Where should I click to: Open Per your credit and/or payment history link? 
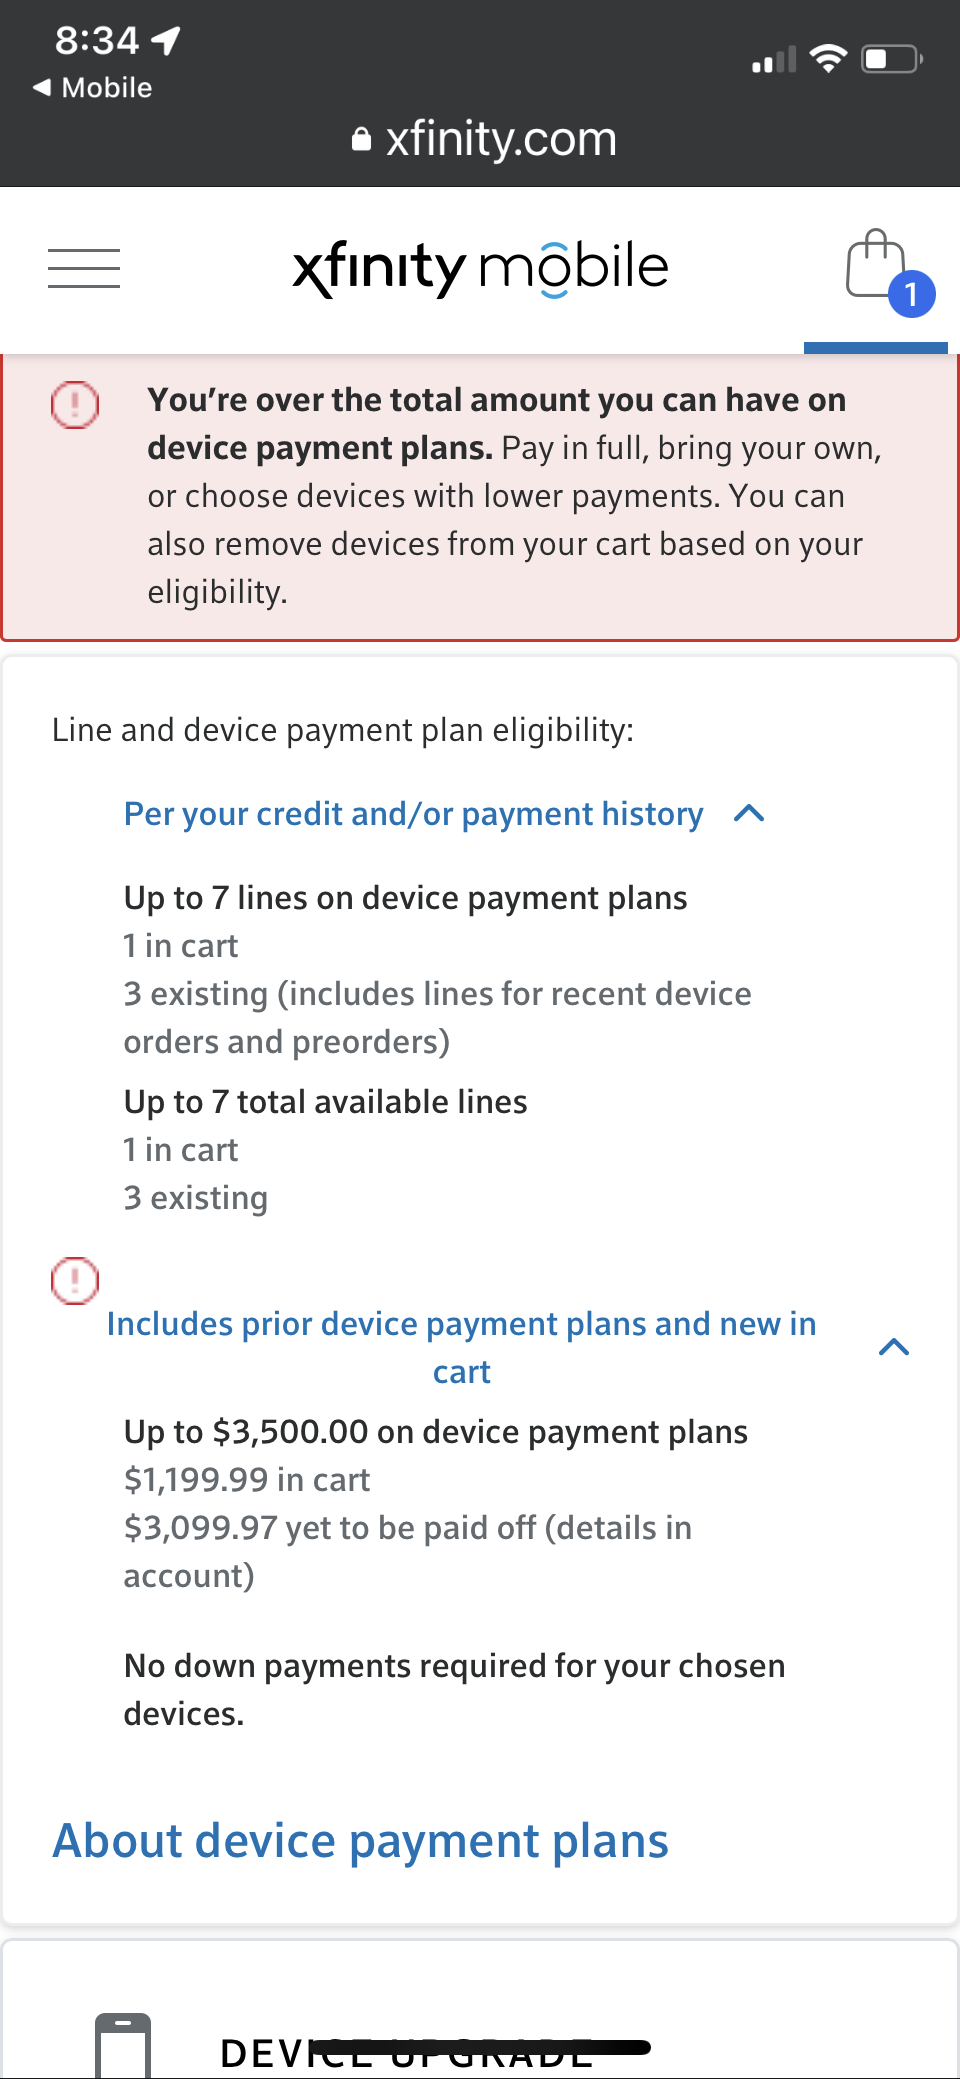tap(413, 814)
